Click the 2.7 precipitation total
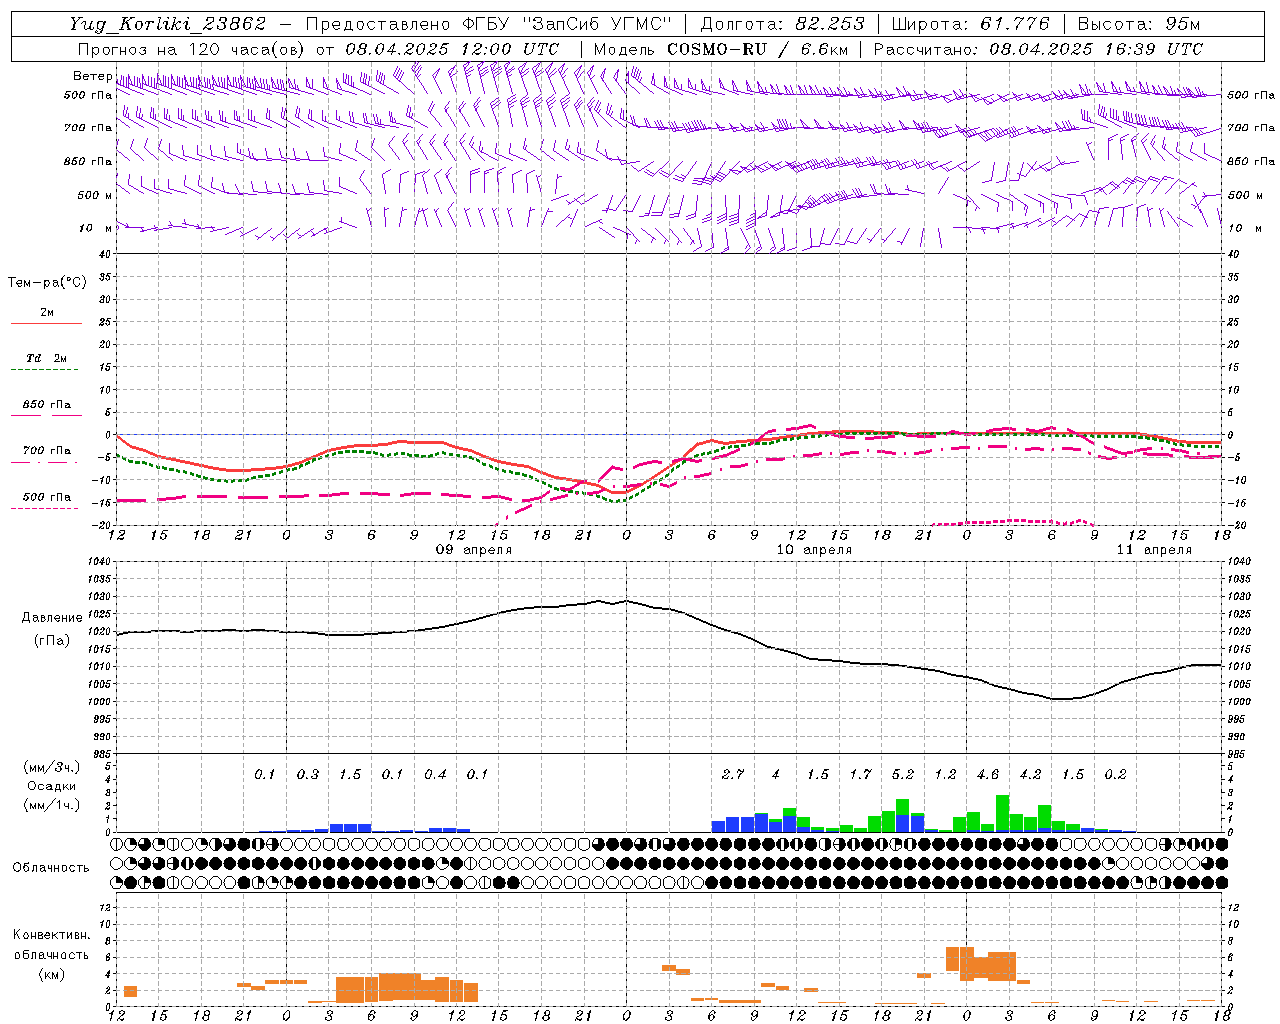Viewport: 1280px width, 1024px height. (x=732, y=774)
